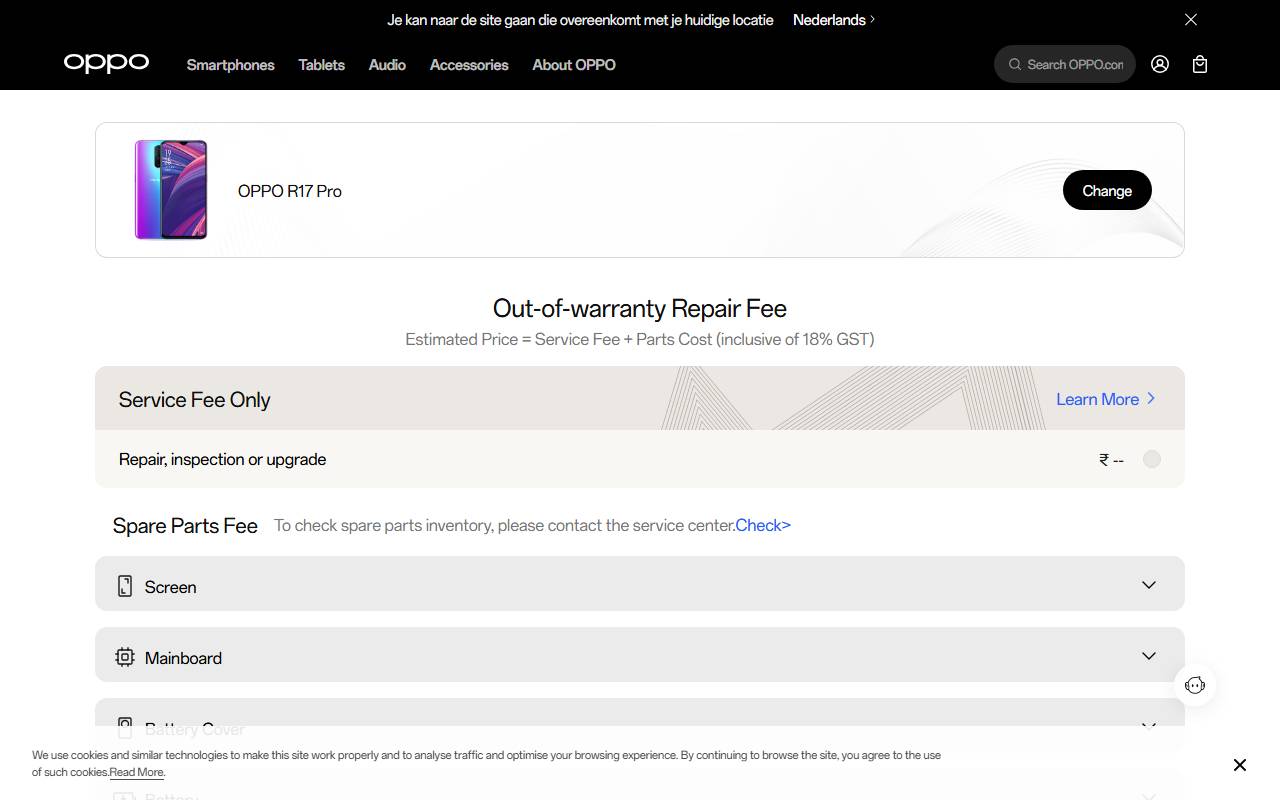The image size is (1280, 800).
Task: Expand the Mainboard spare parts section
Action: pyautogui.click(x=1148, y=656)
